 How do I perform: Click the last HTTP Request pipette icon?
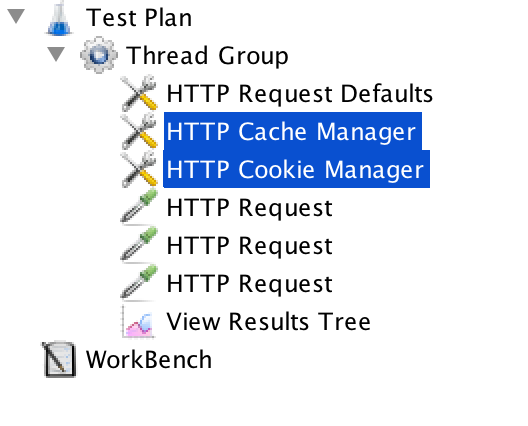(x=139, y=283)
